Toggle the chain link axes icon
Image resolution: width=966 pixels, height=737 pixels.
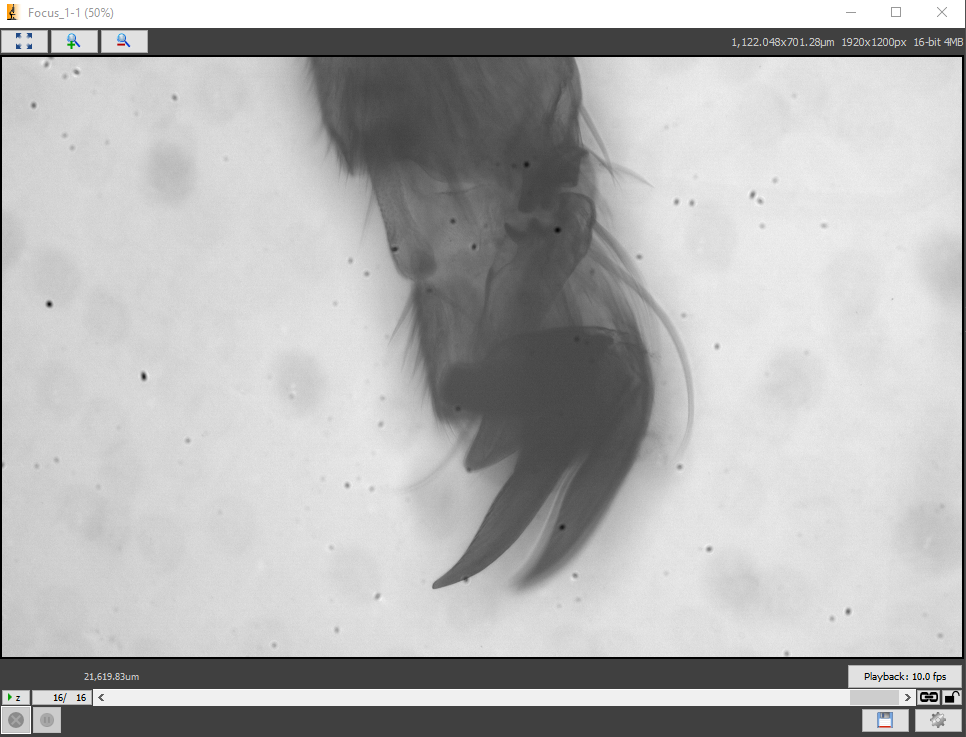(x=928, y=697)
